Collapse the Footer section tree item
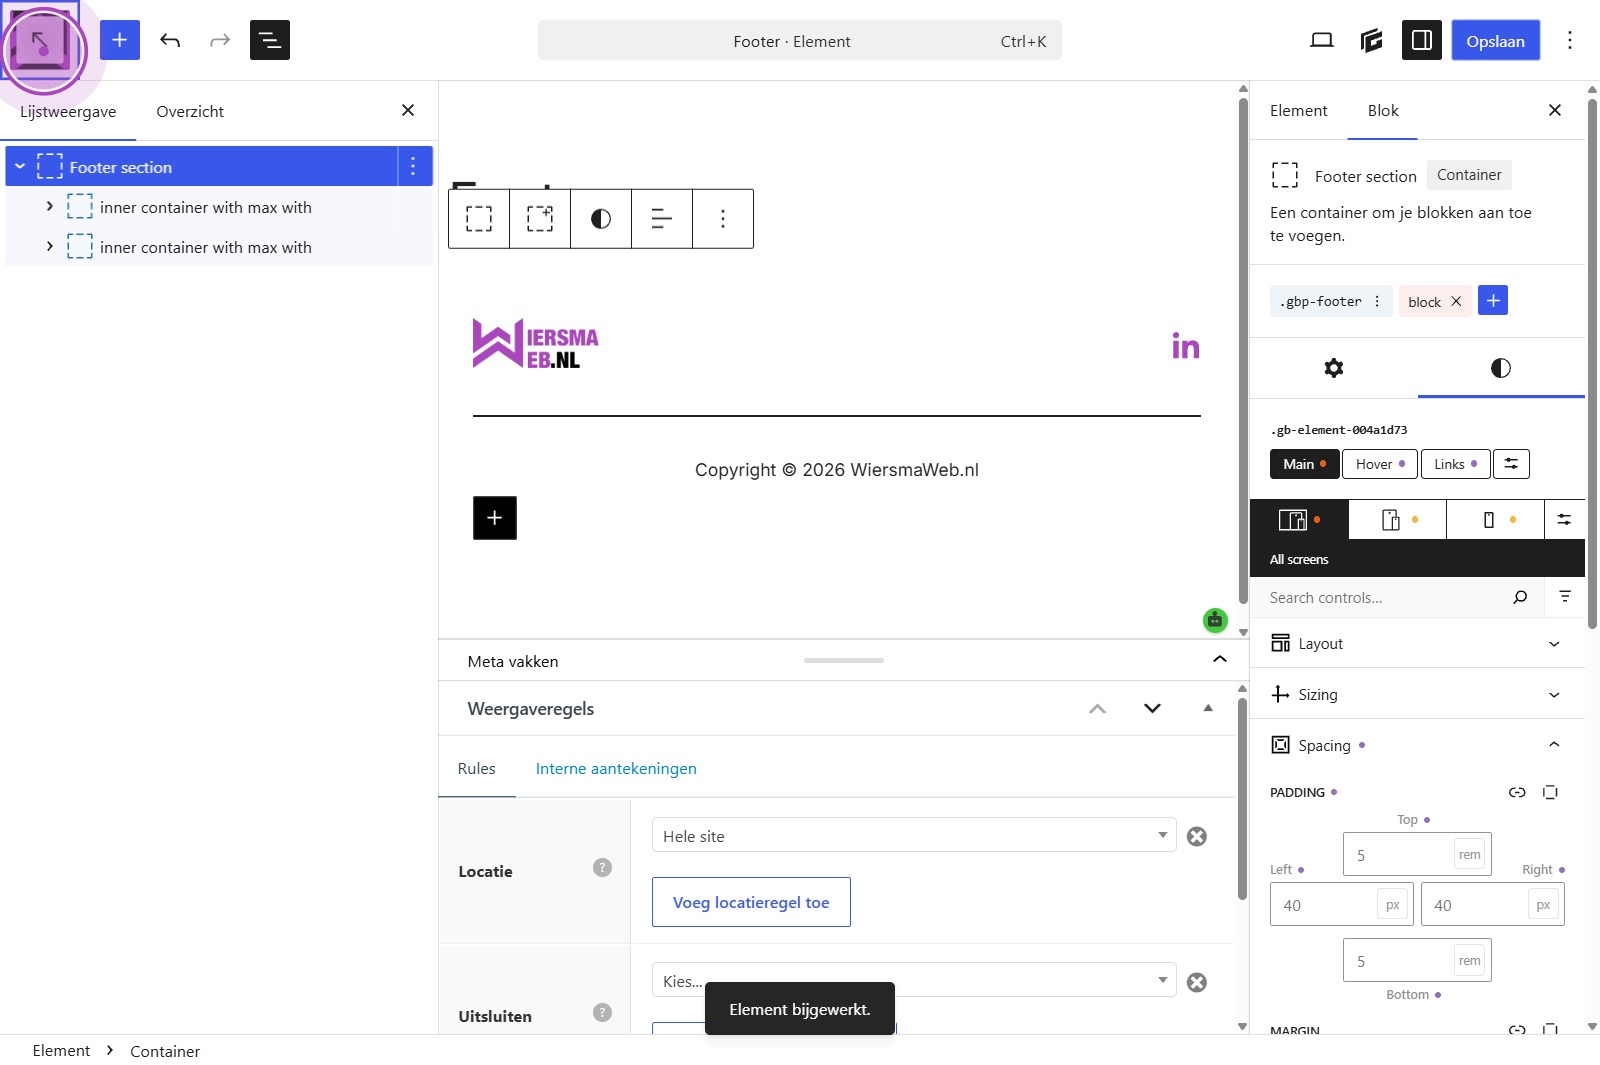1600x1065 pixels. click(x=20, y=167)
